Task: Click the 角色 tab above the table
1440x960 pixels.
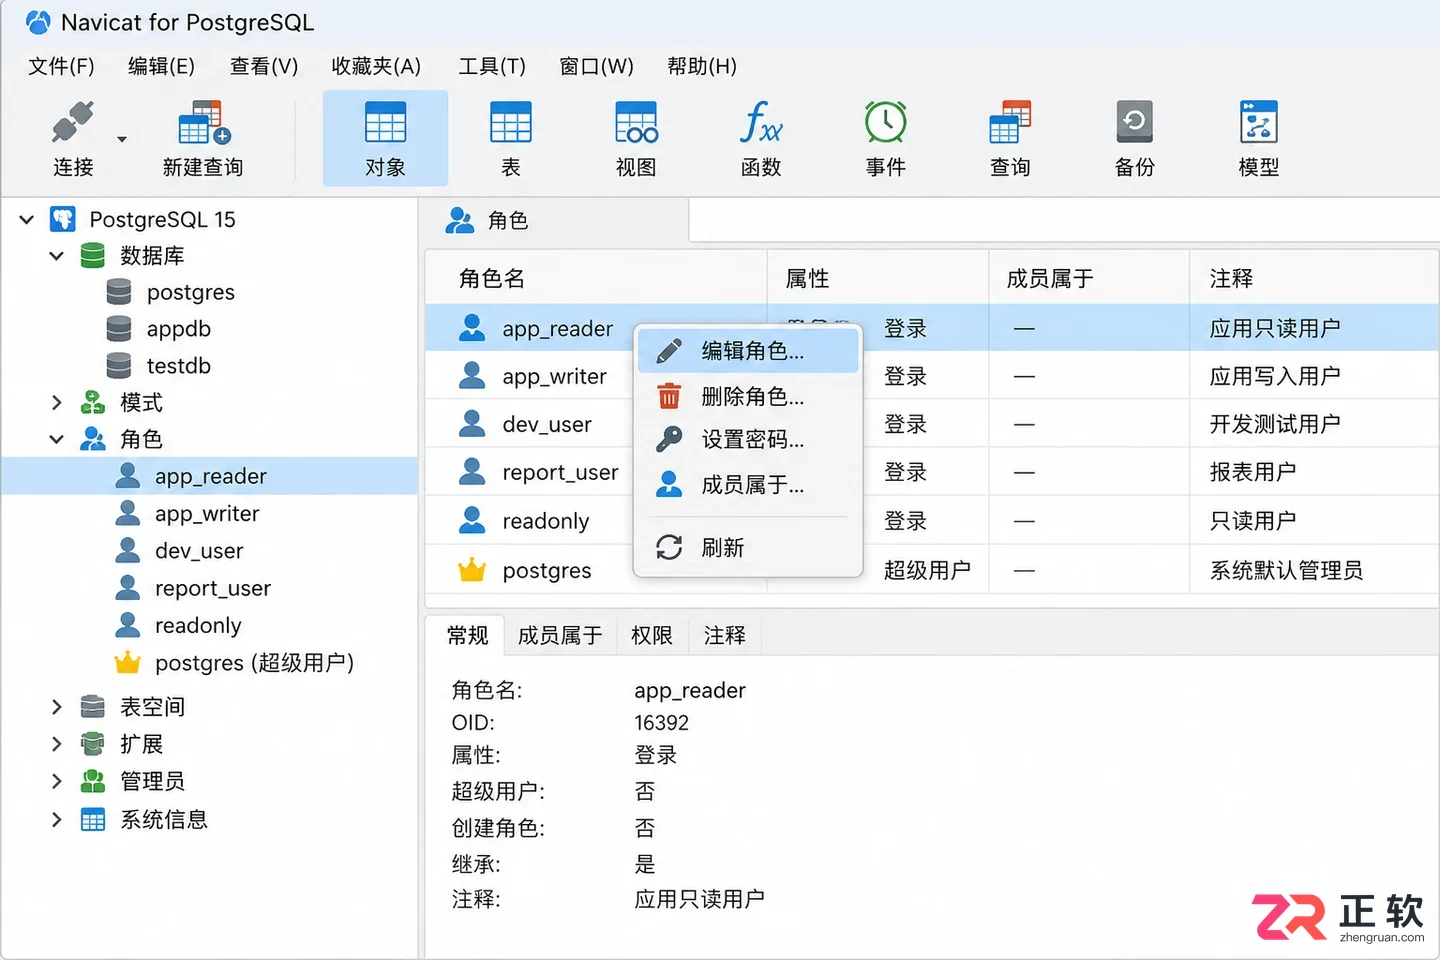Action: pos(556,221)
